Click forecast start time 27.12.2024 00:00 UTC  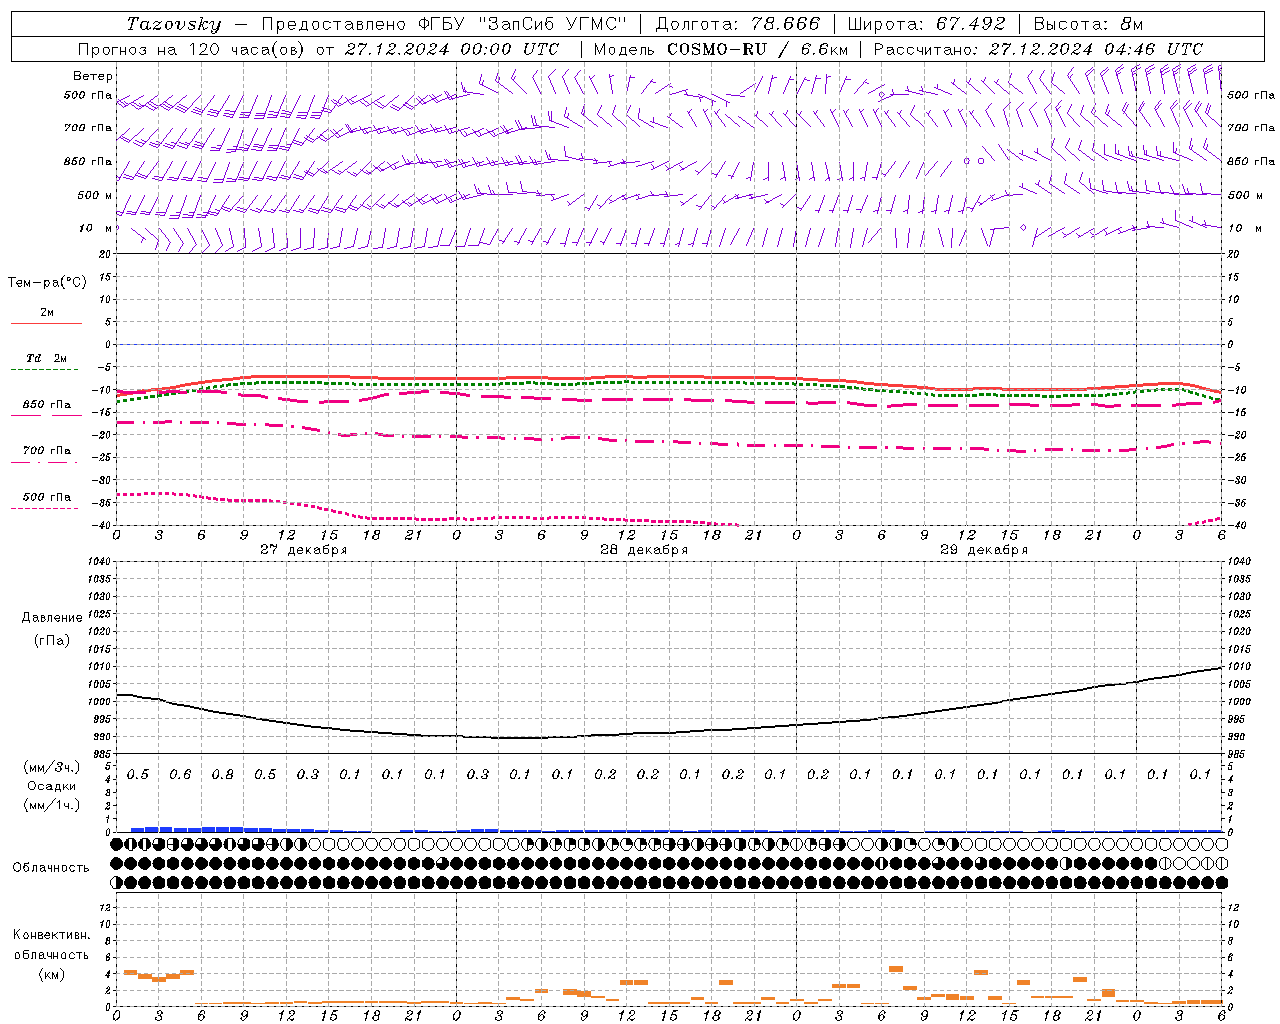click(452, 49)
